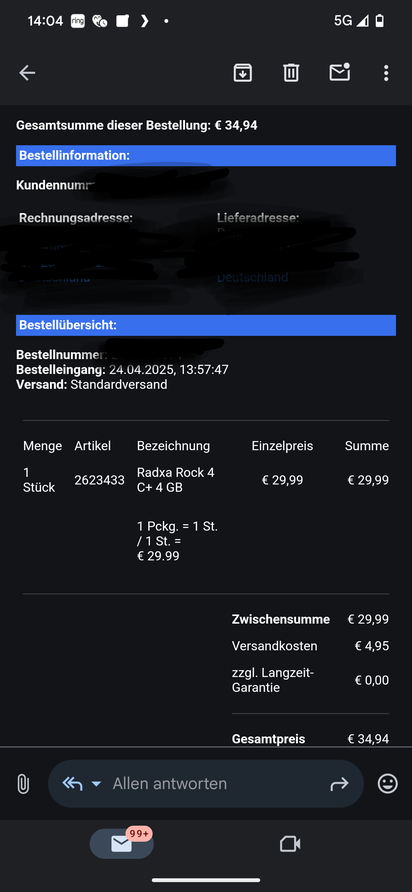Viewport: 412px width, 892px height.
Task: Switch to the Meet video tab
Action: tap(290, 844)
